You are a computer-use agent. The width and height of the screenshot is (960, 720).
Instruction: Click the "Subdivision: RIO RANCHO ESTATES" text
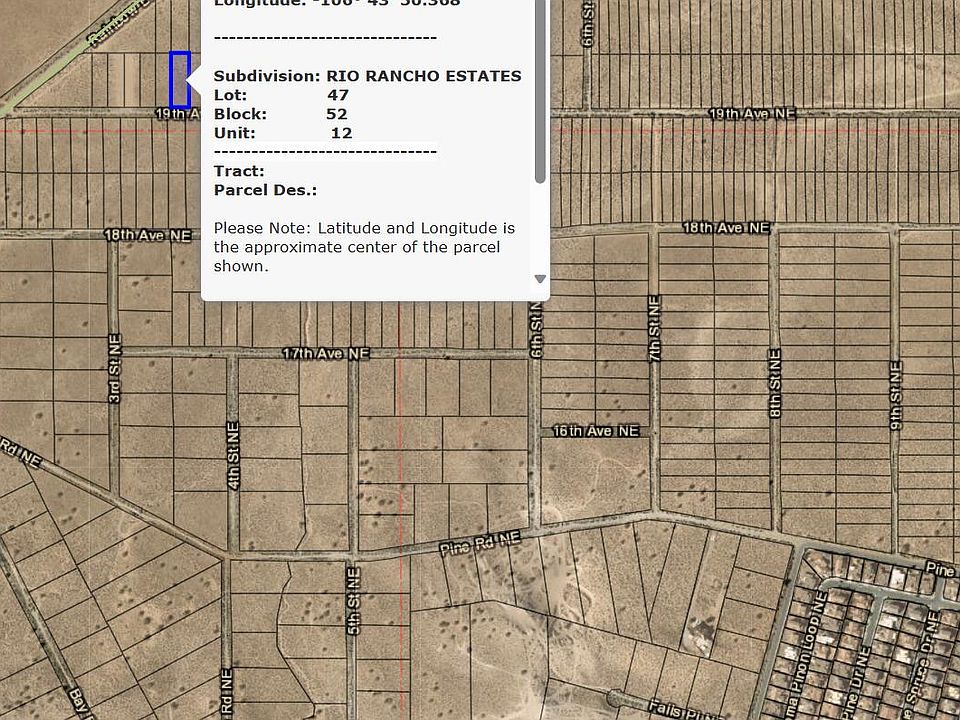coord(367,76)
